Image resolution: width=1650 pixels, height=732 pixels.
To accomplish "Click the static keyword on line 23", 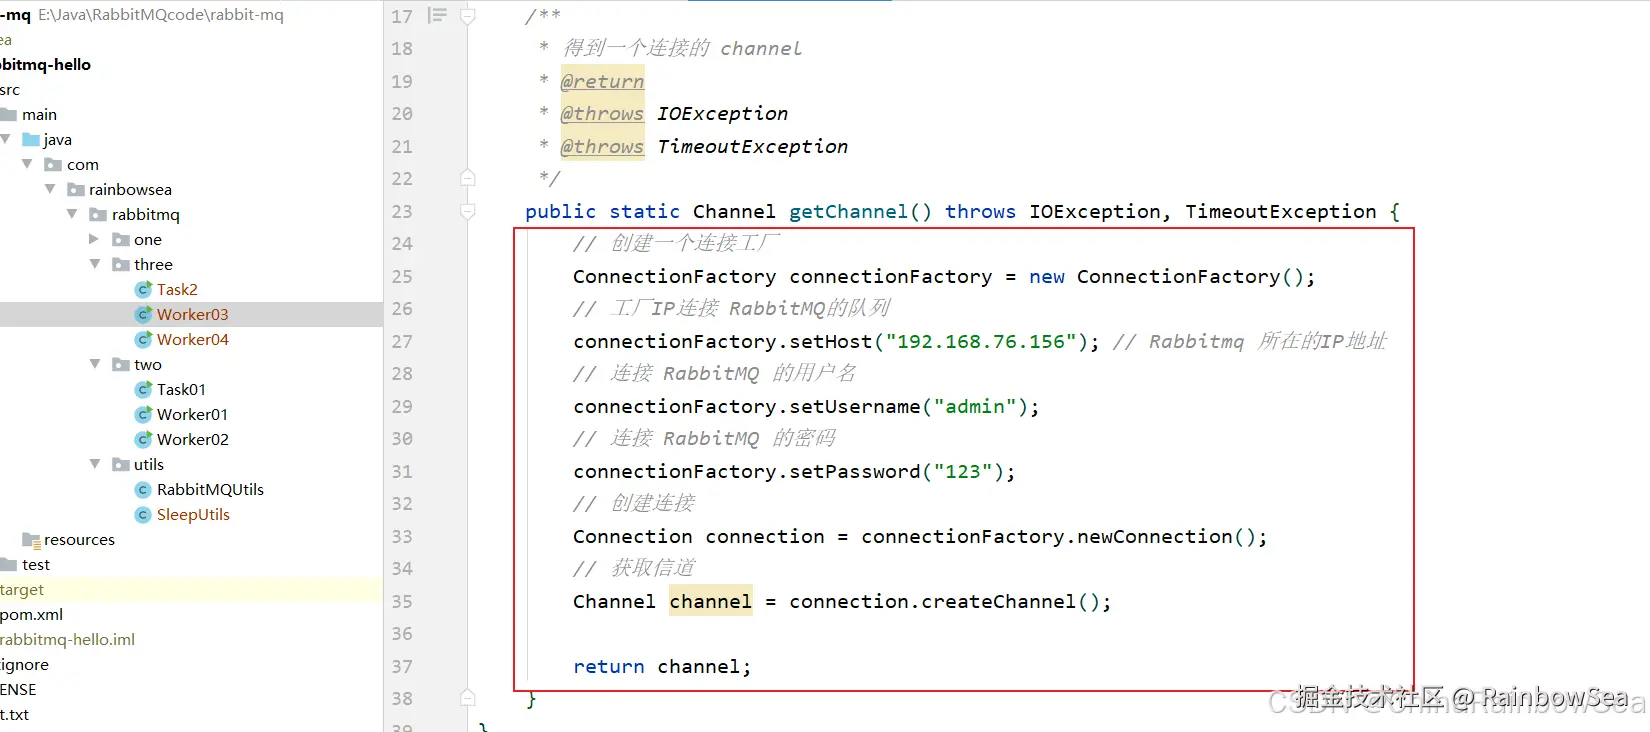I will (x=645, y=212).
